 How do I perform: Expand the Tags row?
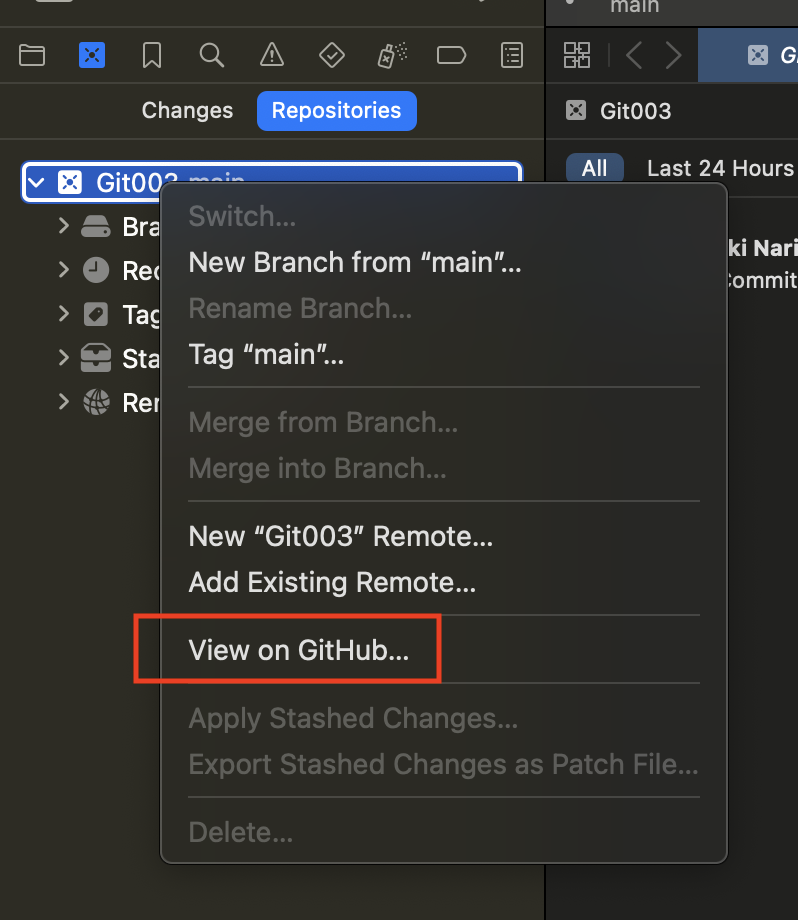click(64, 314)
